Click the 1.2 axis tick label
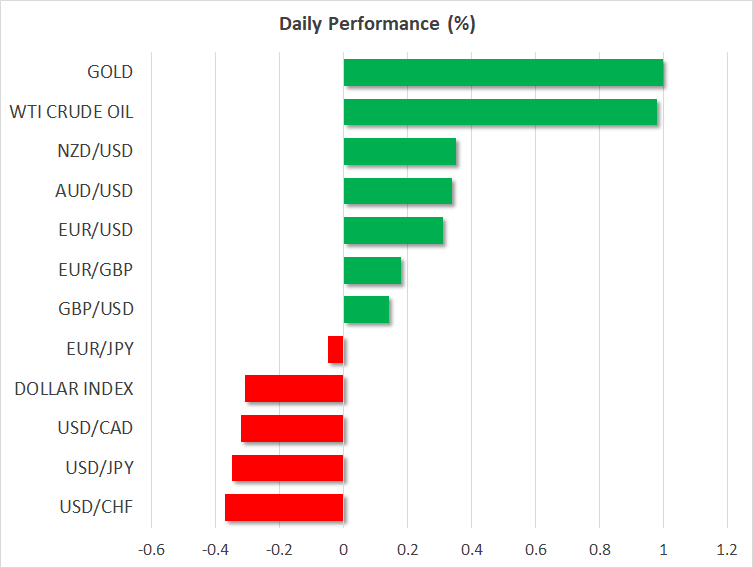This screenshot has width=753, height=568. pos(727,549)
